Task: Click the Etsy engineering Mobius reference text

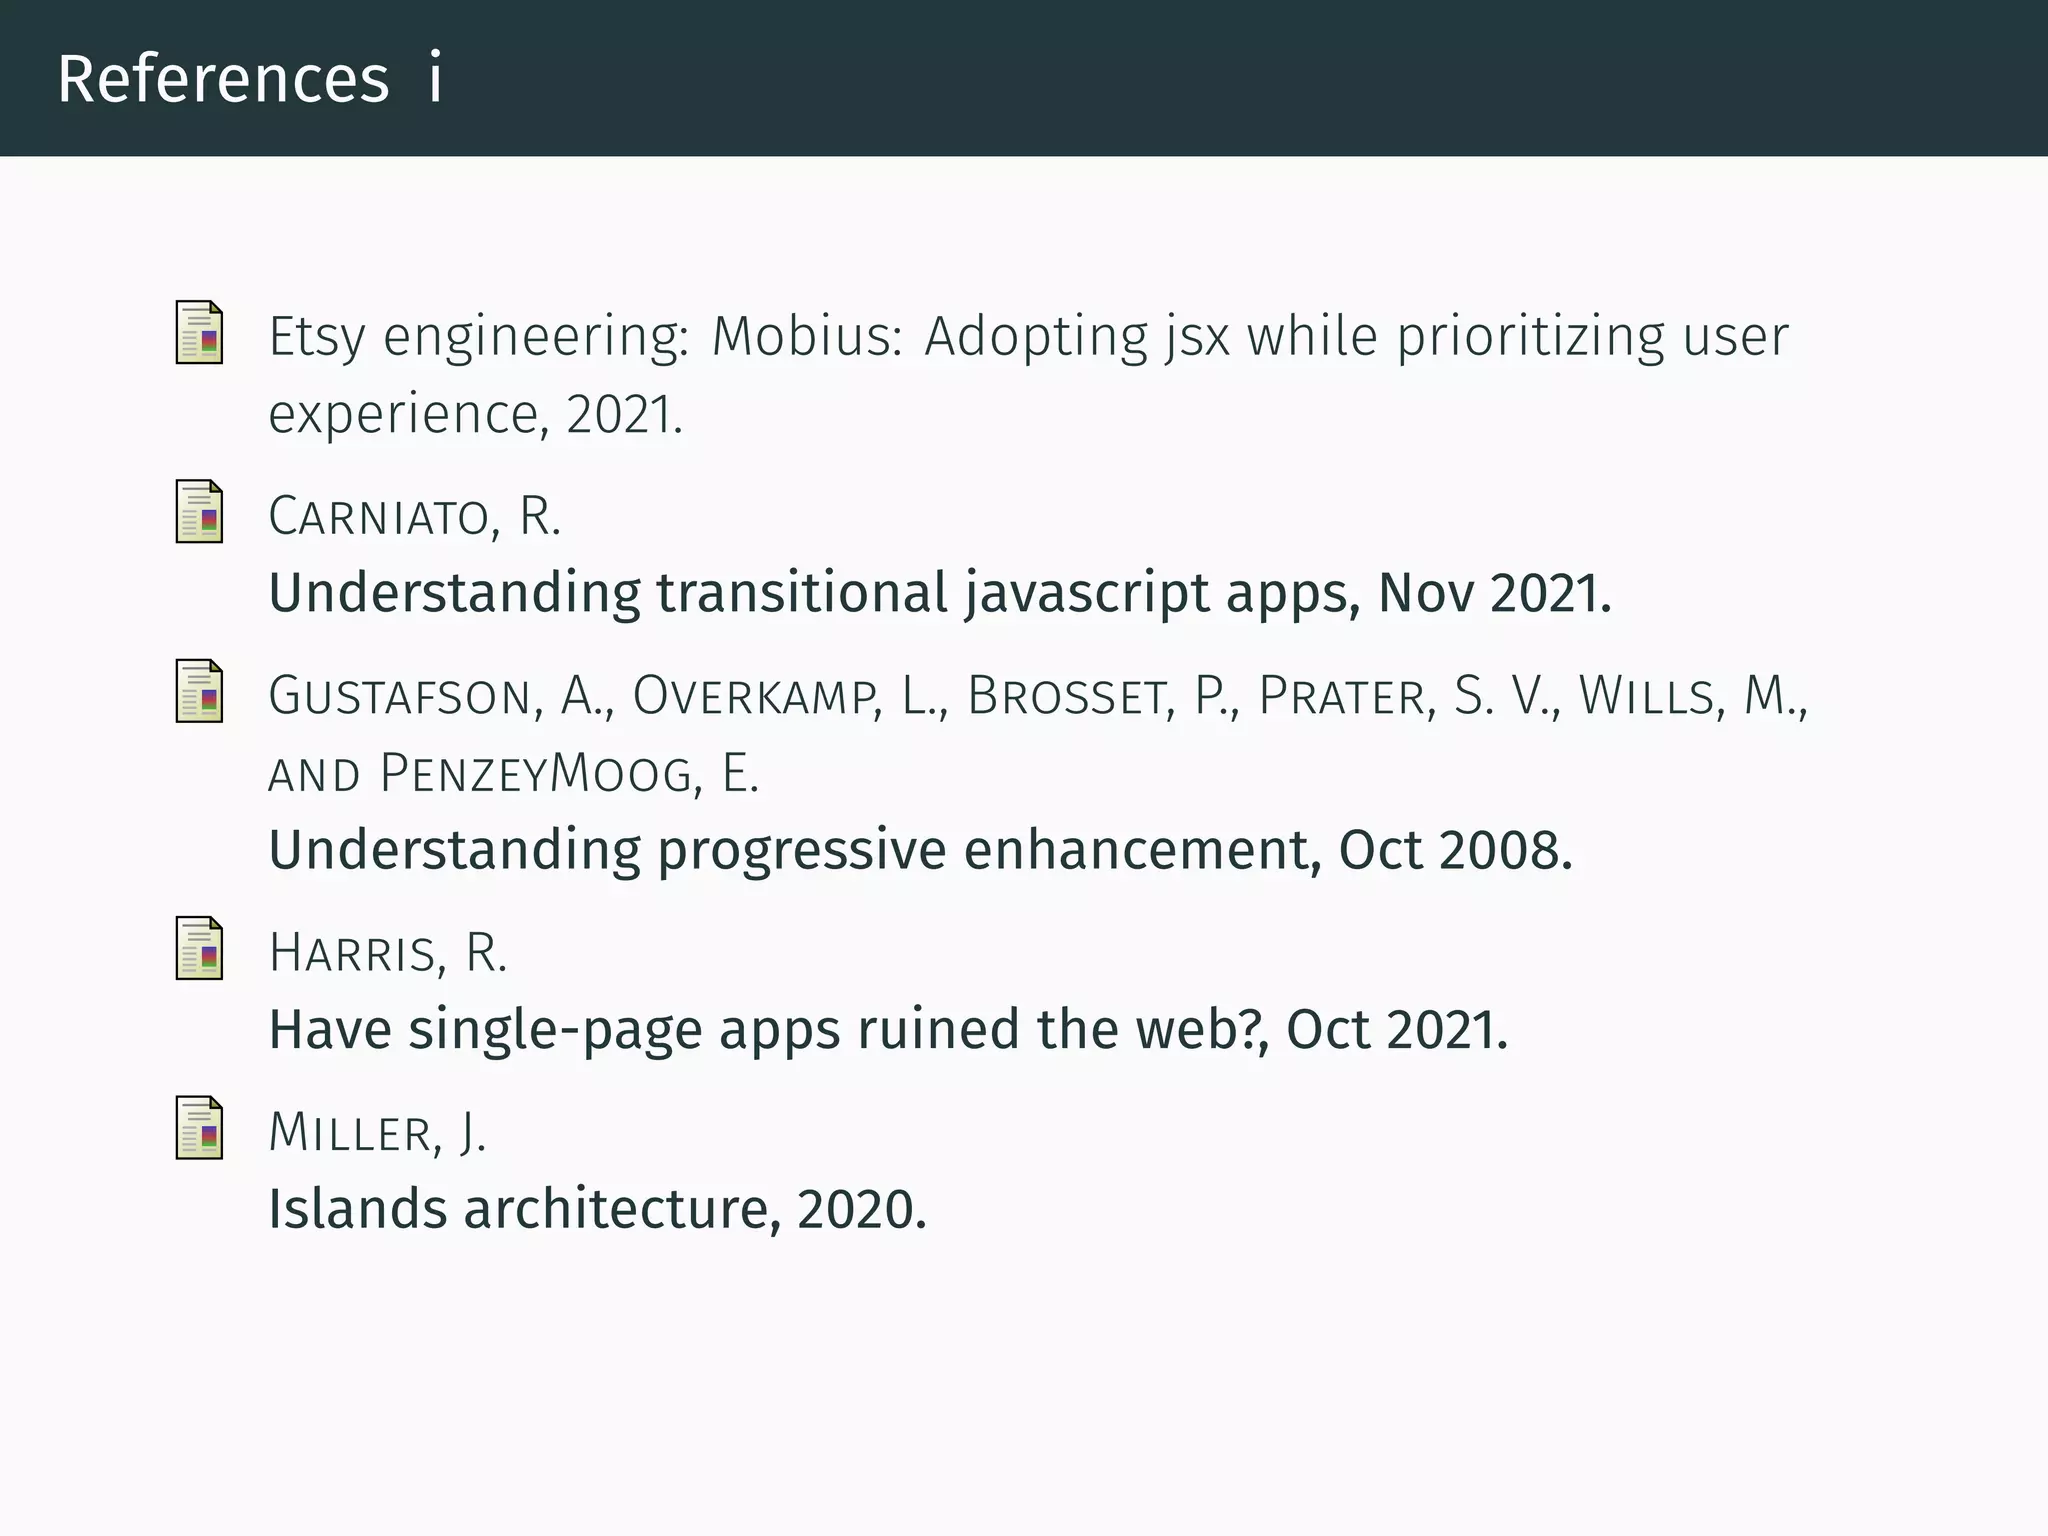Action: [x=1027, y=337]
